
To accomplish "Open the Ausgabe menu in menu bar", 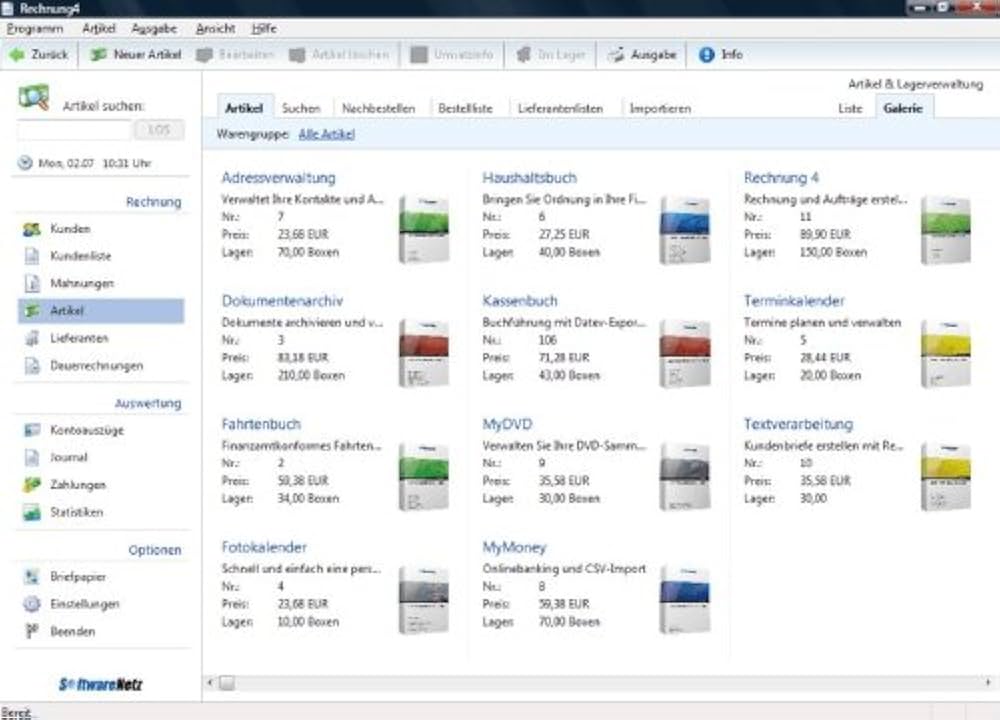I will [x=154, y=29].
